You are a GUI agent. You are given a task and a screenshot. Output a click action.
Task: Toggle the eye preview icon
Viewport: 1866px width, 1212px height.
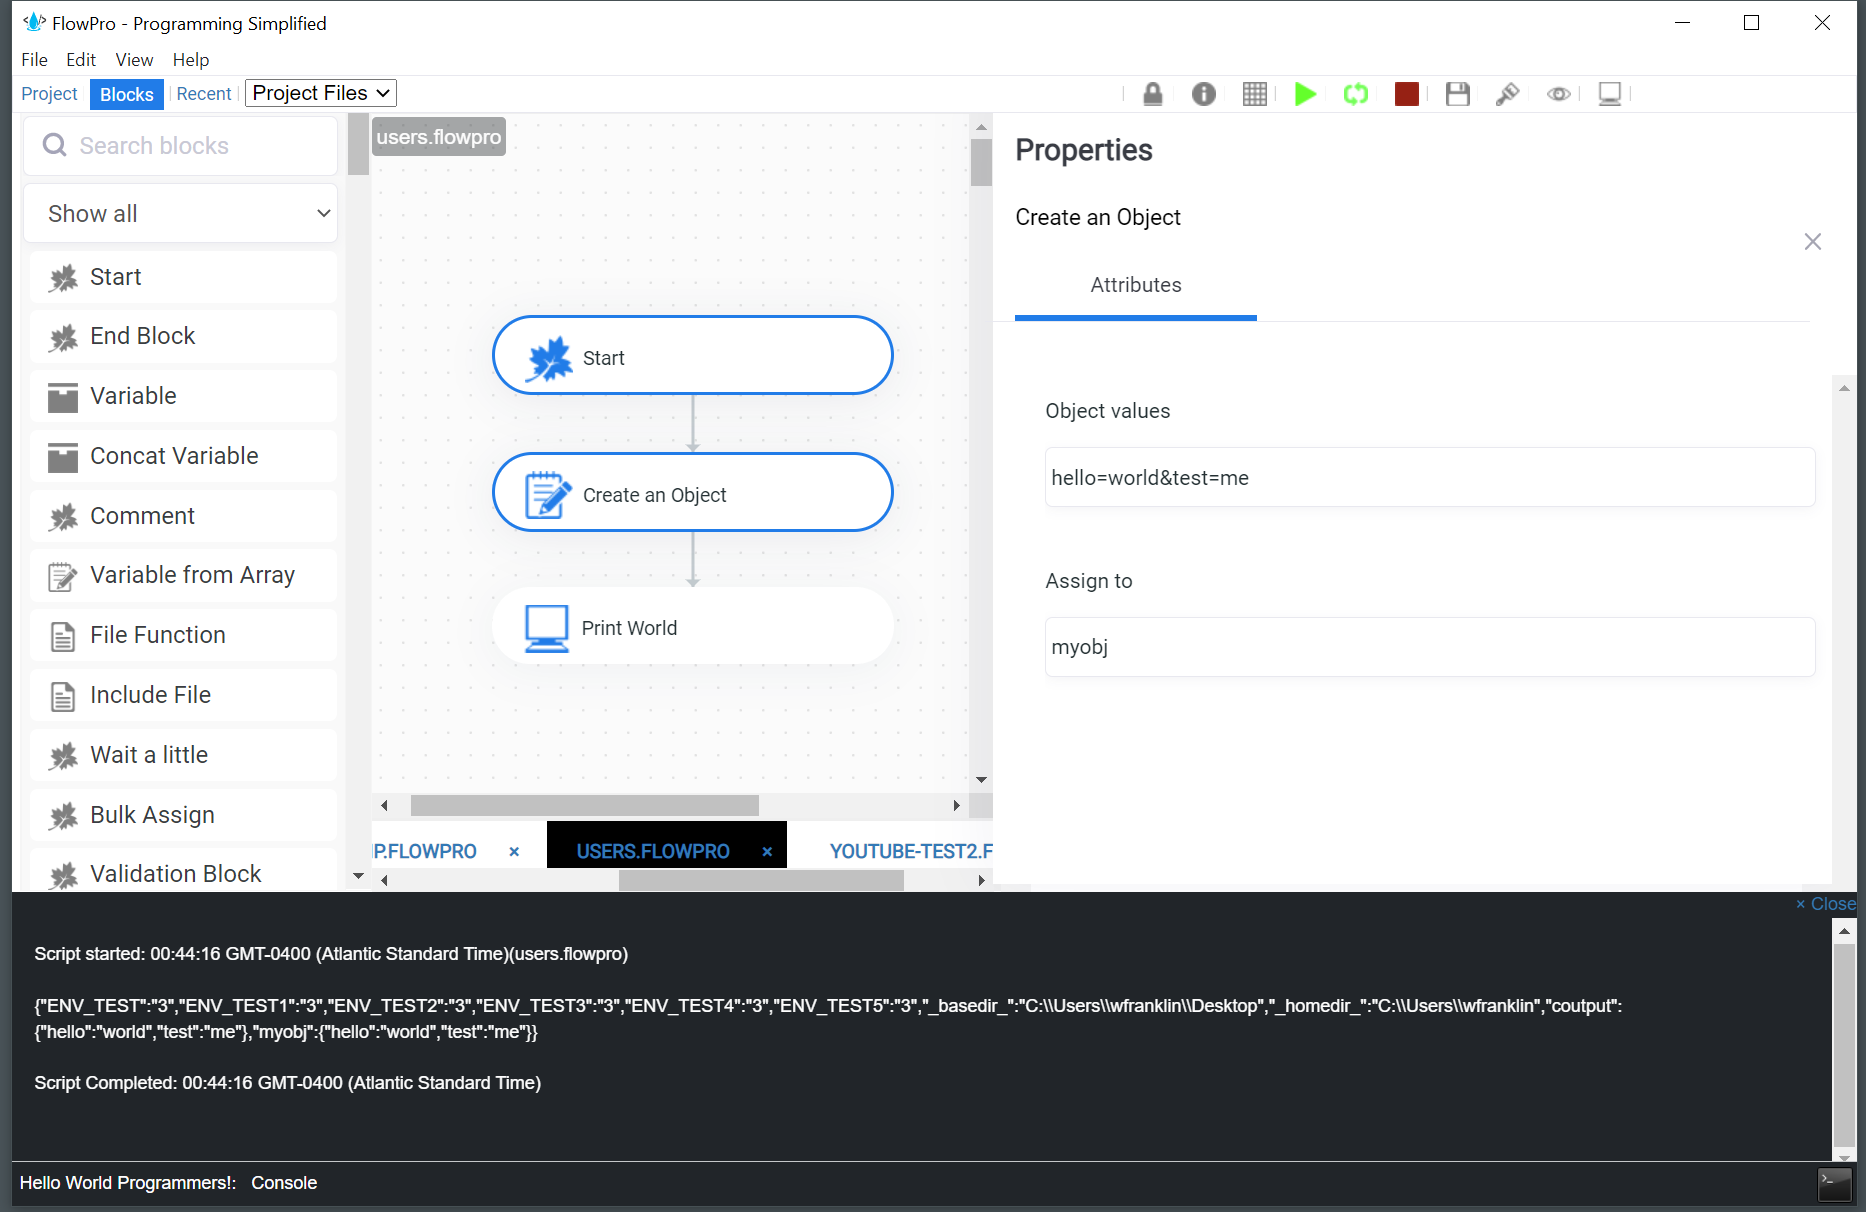1559,94
